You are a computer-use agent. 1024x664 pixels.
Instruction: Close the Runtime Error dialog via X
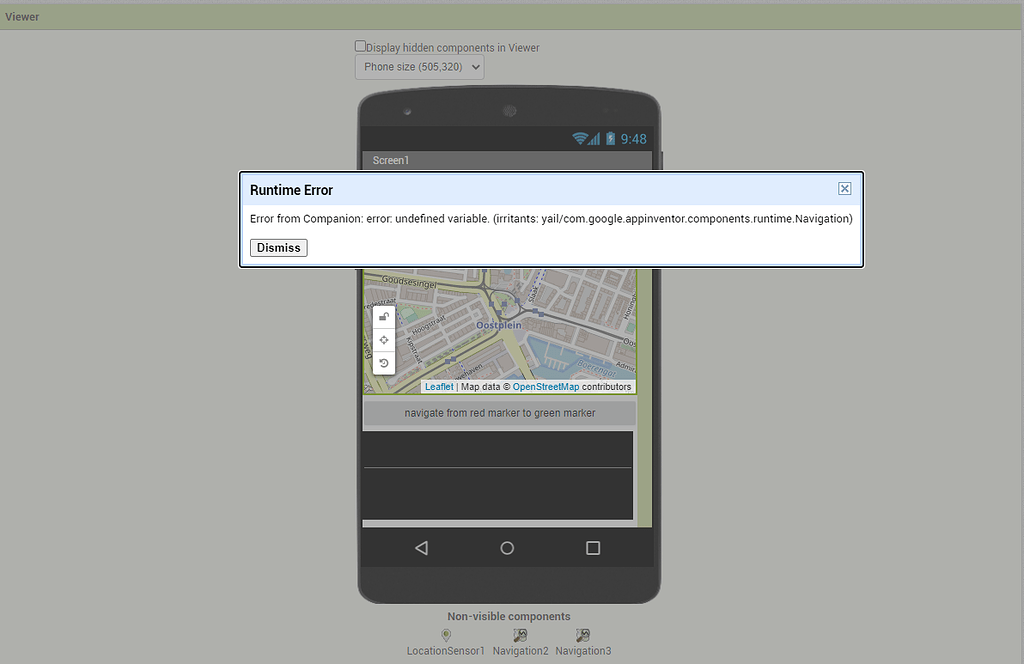pos(845,187)
